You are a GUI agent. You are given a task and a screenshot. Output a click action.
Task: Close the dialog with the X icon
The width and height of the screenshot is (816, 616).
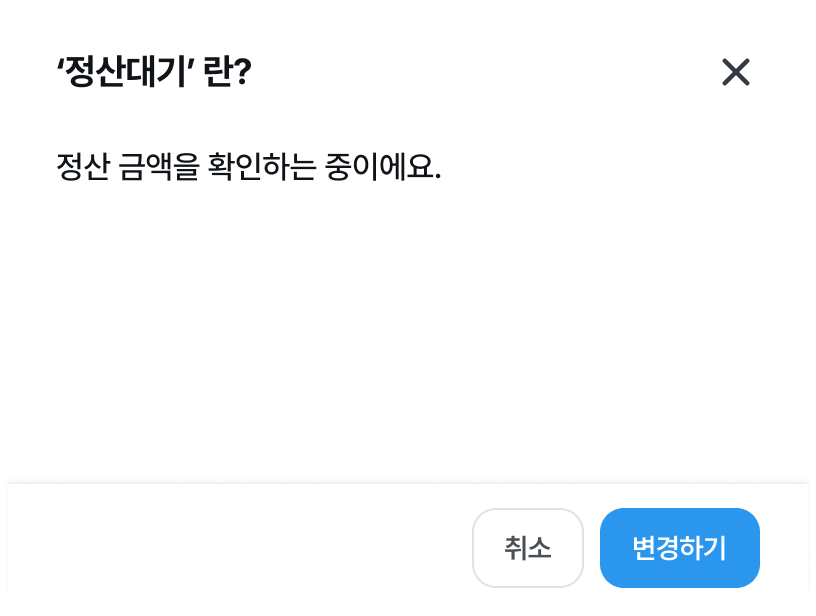coord(735,72)
